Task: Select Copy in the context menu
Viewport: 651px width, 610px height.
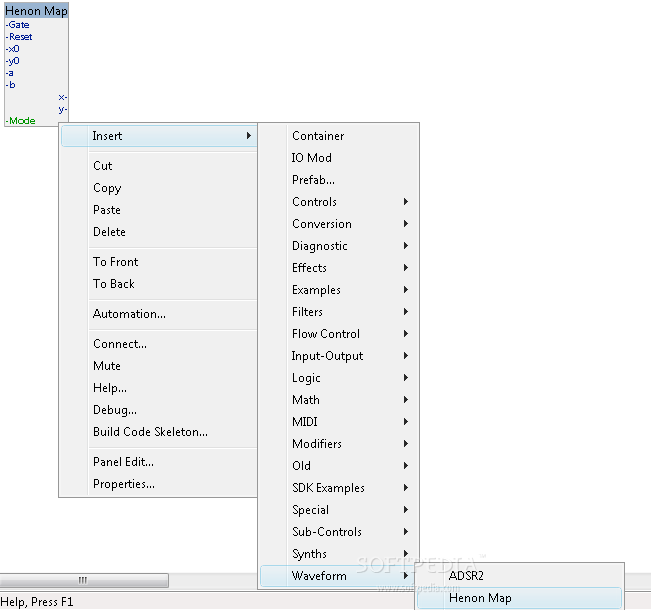Action: click(x=159, y=188)
